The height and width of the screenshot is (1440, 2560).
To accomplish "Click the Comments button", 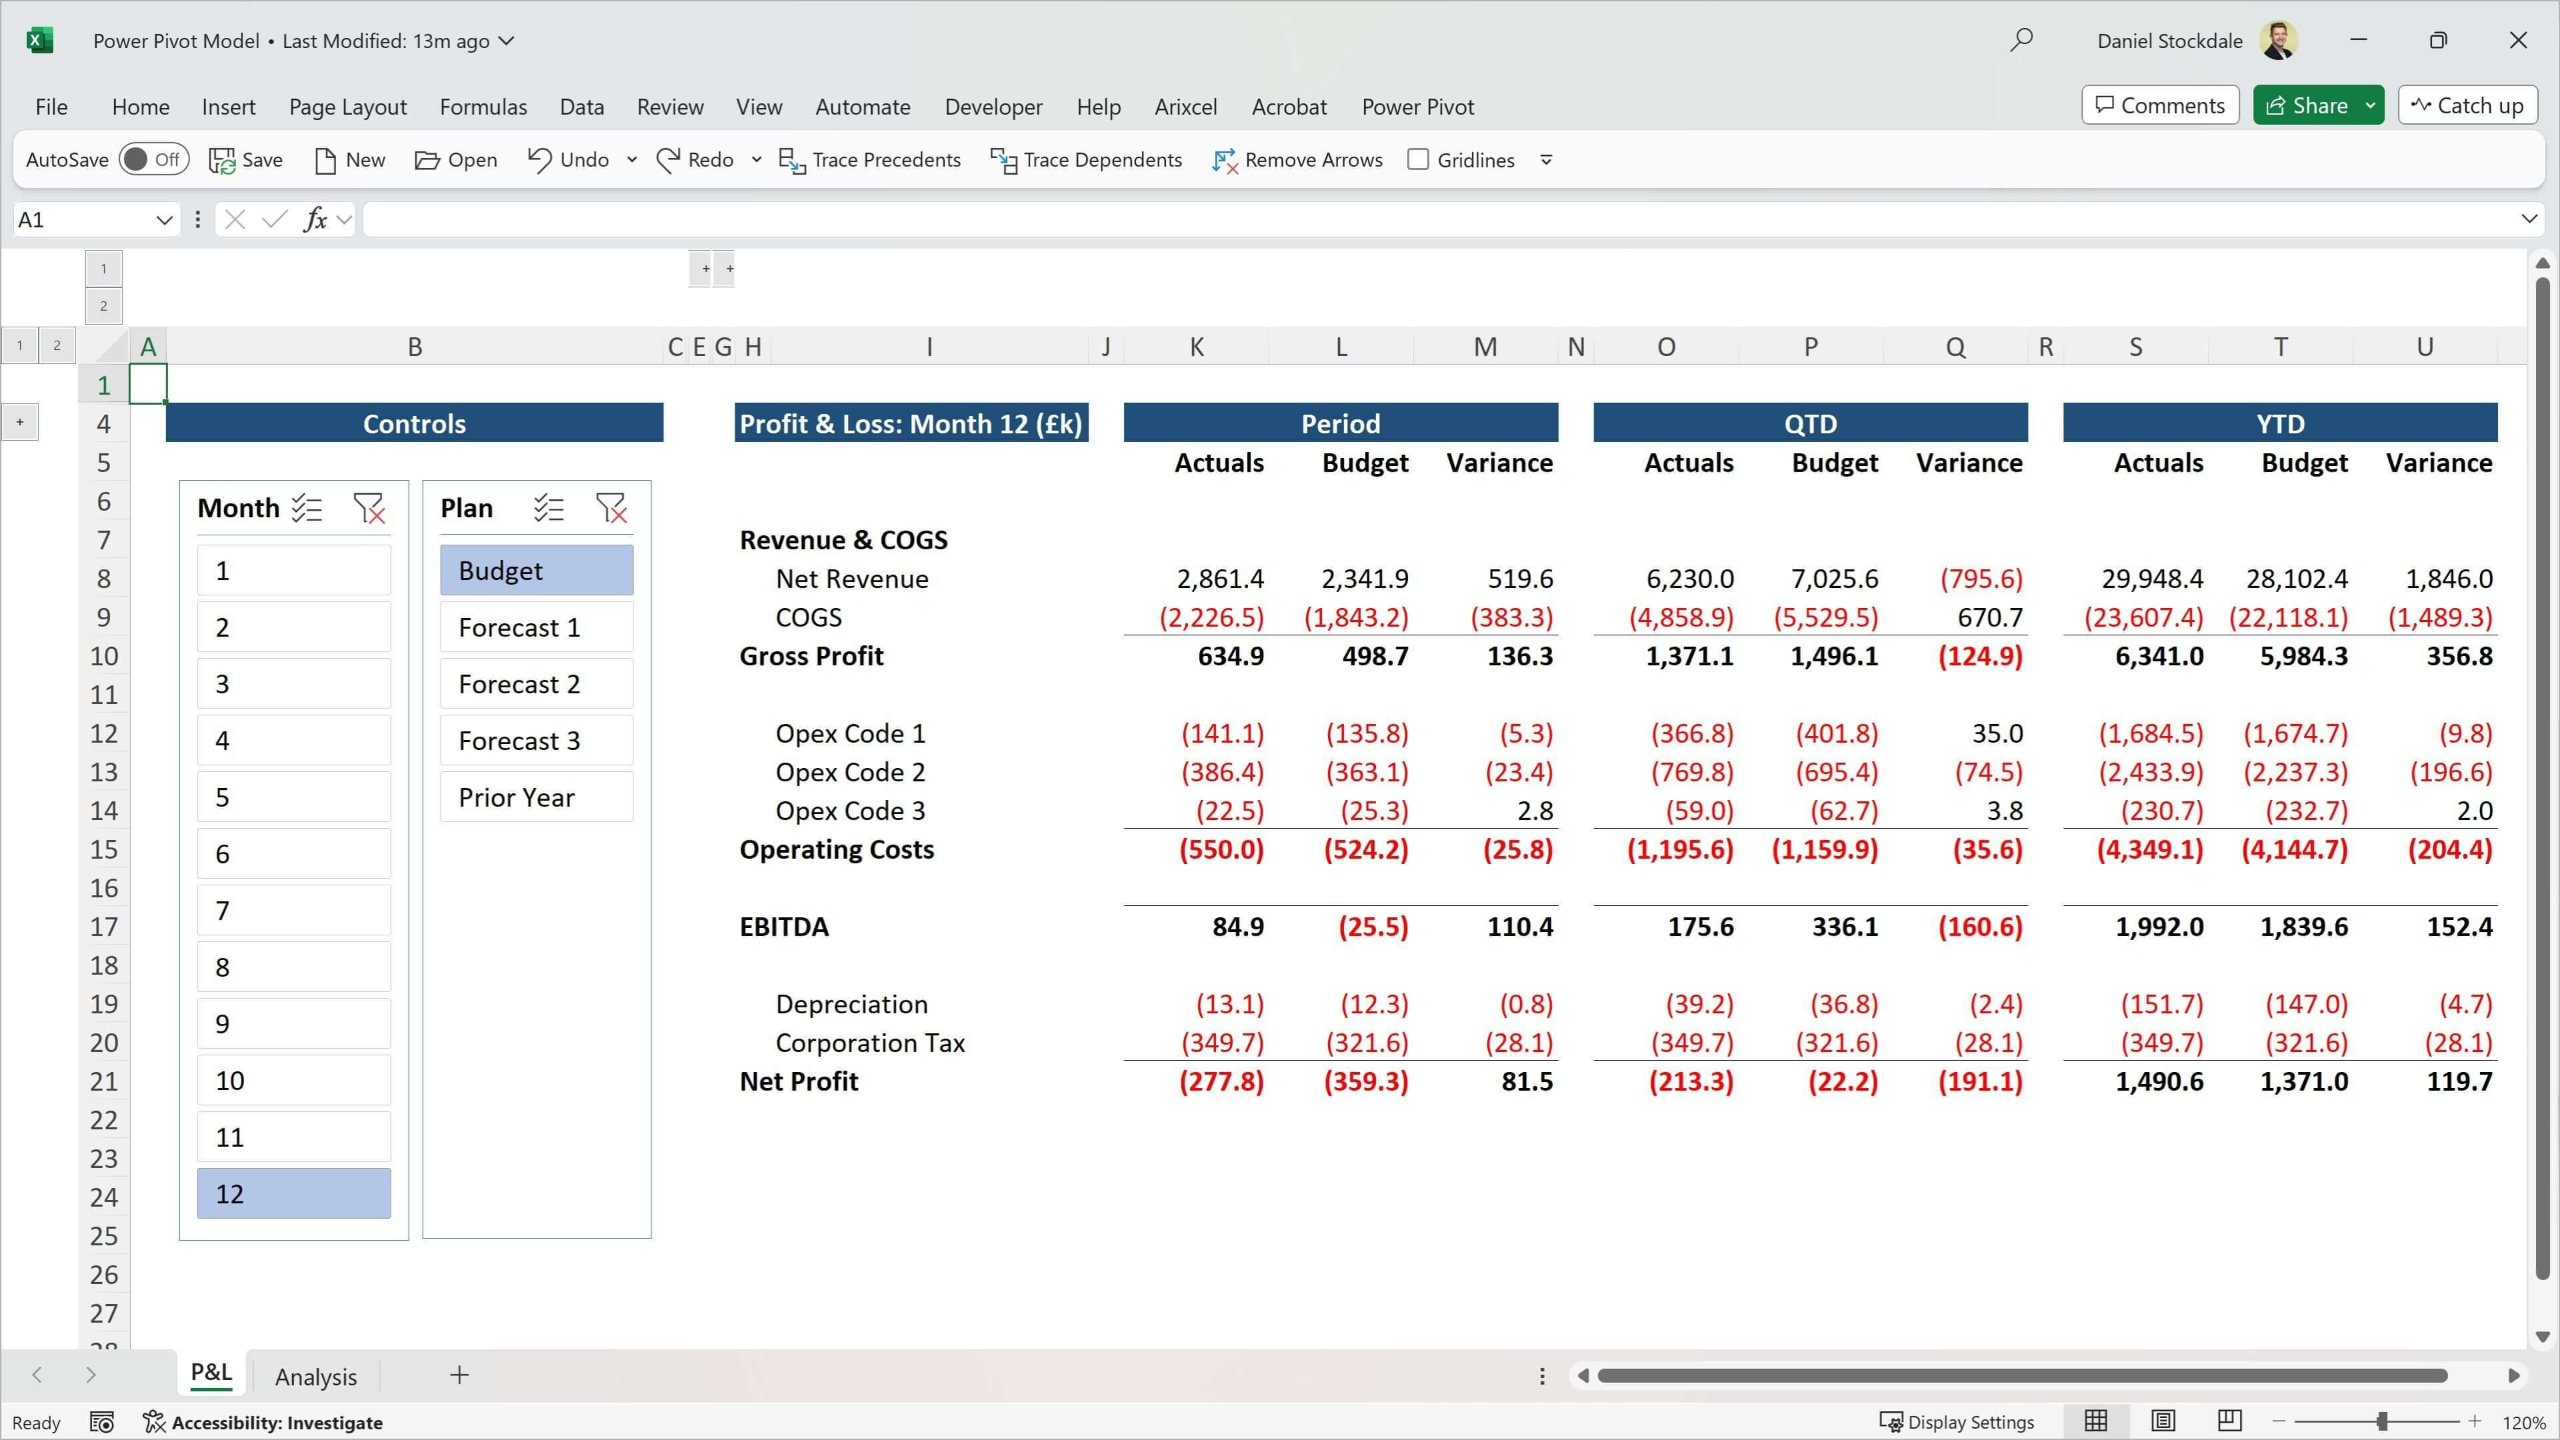I will coord(2160,106).
